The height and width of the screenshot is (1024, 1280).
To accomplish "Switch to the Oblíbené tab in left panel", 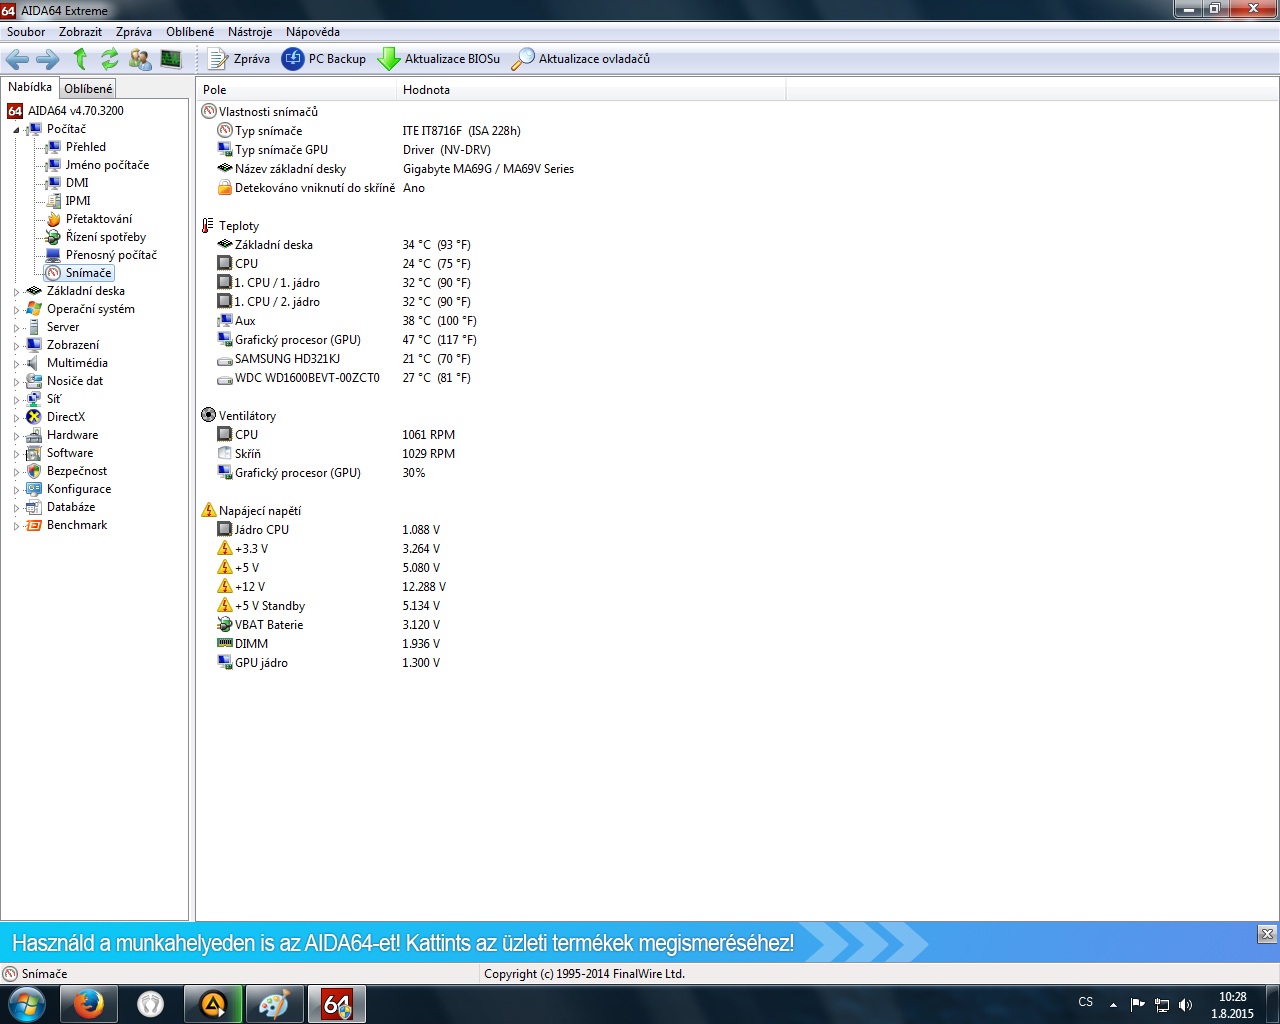I will (88, 89).
